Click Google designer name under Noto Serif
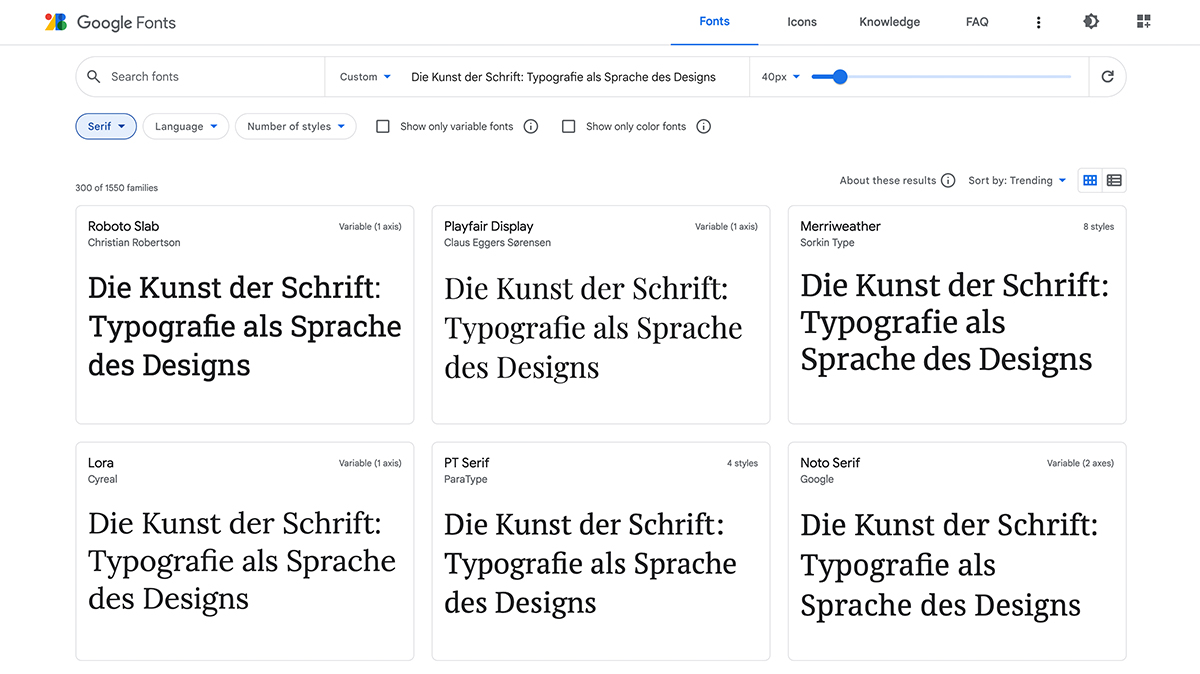The image size is (1200, 674). pos(817,480)
